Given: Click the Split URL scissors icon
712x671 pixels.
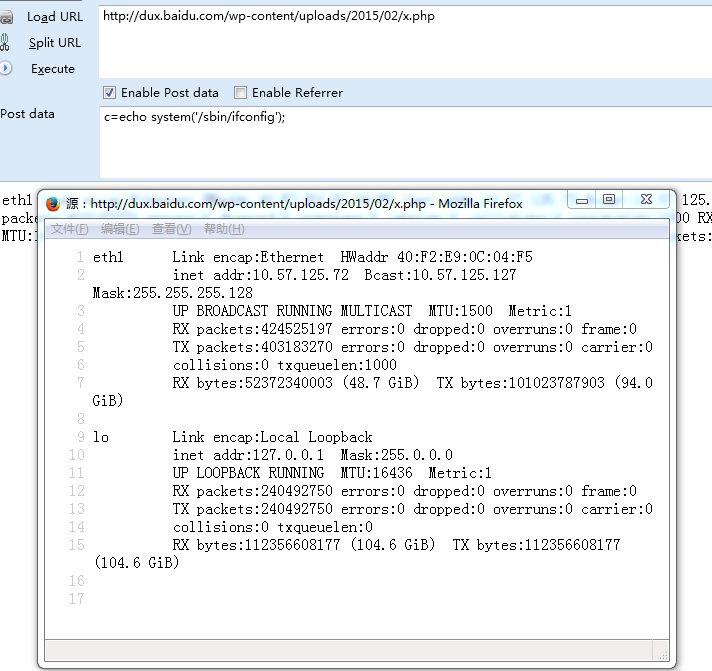Looking at the screenshot, I should (x=5, y=43).
